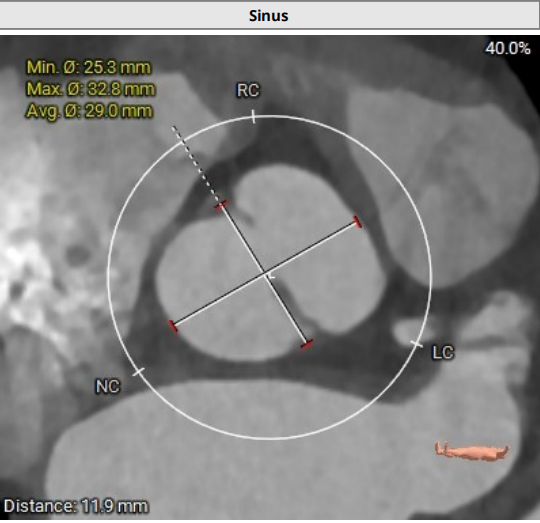Click the orange patient orientation figure
Viewport: 540px width, 523px height.
click(471, 451)
